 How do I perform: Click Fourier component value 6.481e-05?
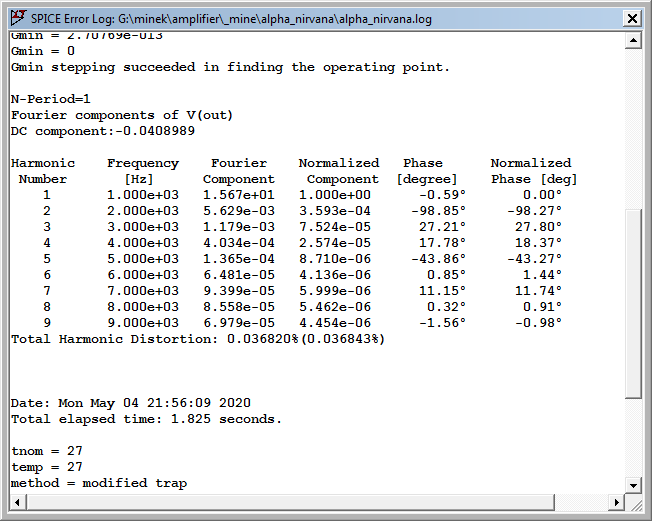pos(239,275)
